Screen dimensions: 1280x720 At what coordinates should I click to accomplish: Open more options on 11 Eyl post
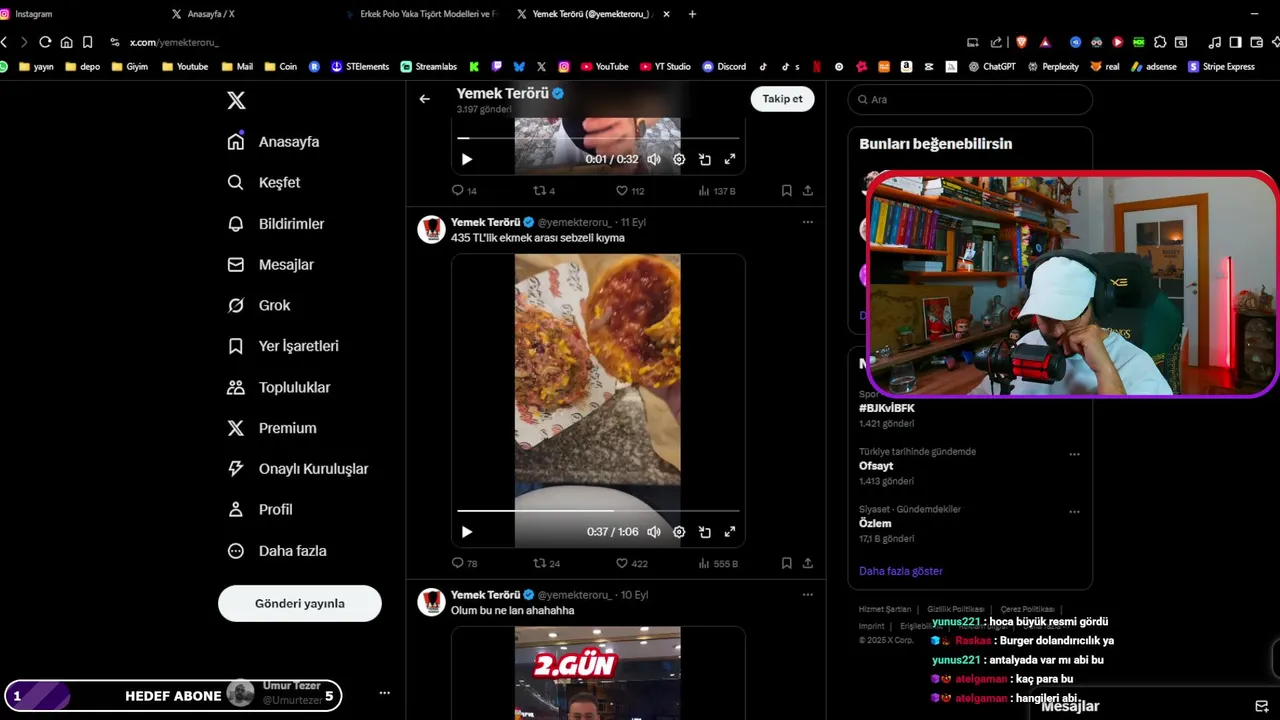[808, 222]
